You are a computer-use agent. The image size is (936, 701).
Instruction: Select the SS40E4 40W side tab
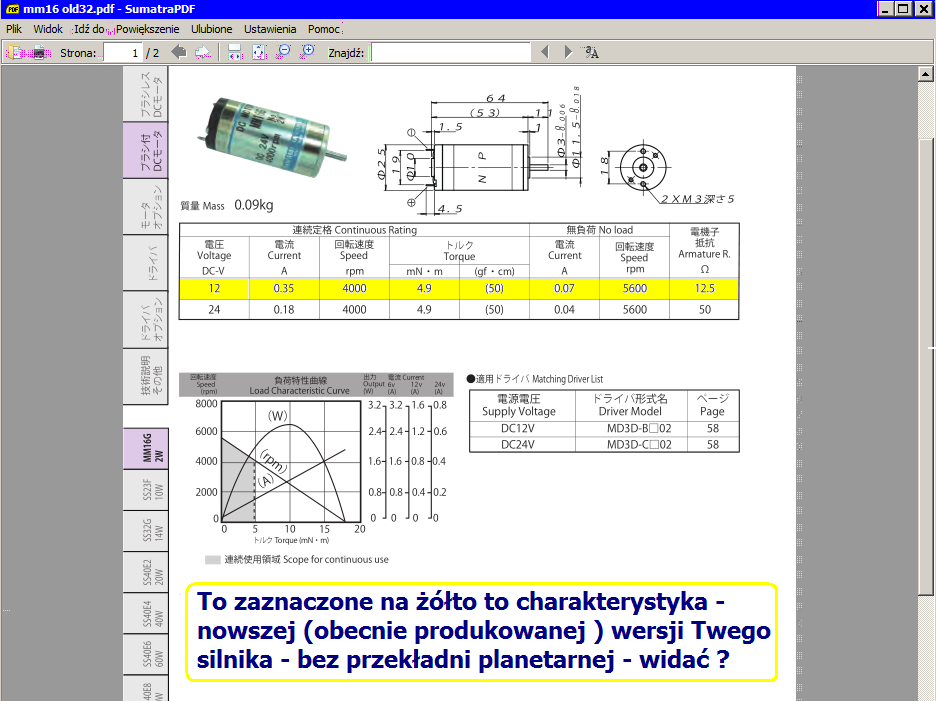pyautogui.click(x=146, y=613)
